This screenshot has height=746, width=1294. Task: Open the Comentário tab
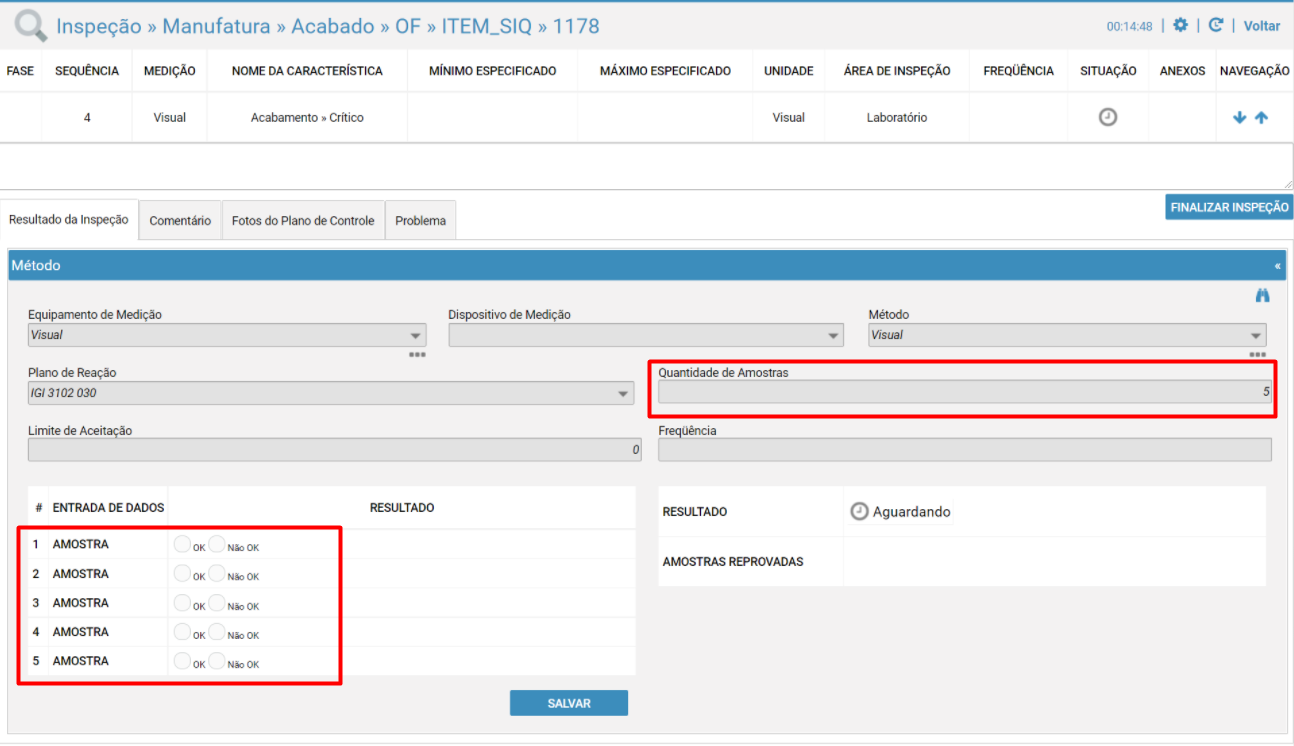[180, 221]
